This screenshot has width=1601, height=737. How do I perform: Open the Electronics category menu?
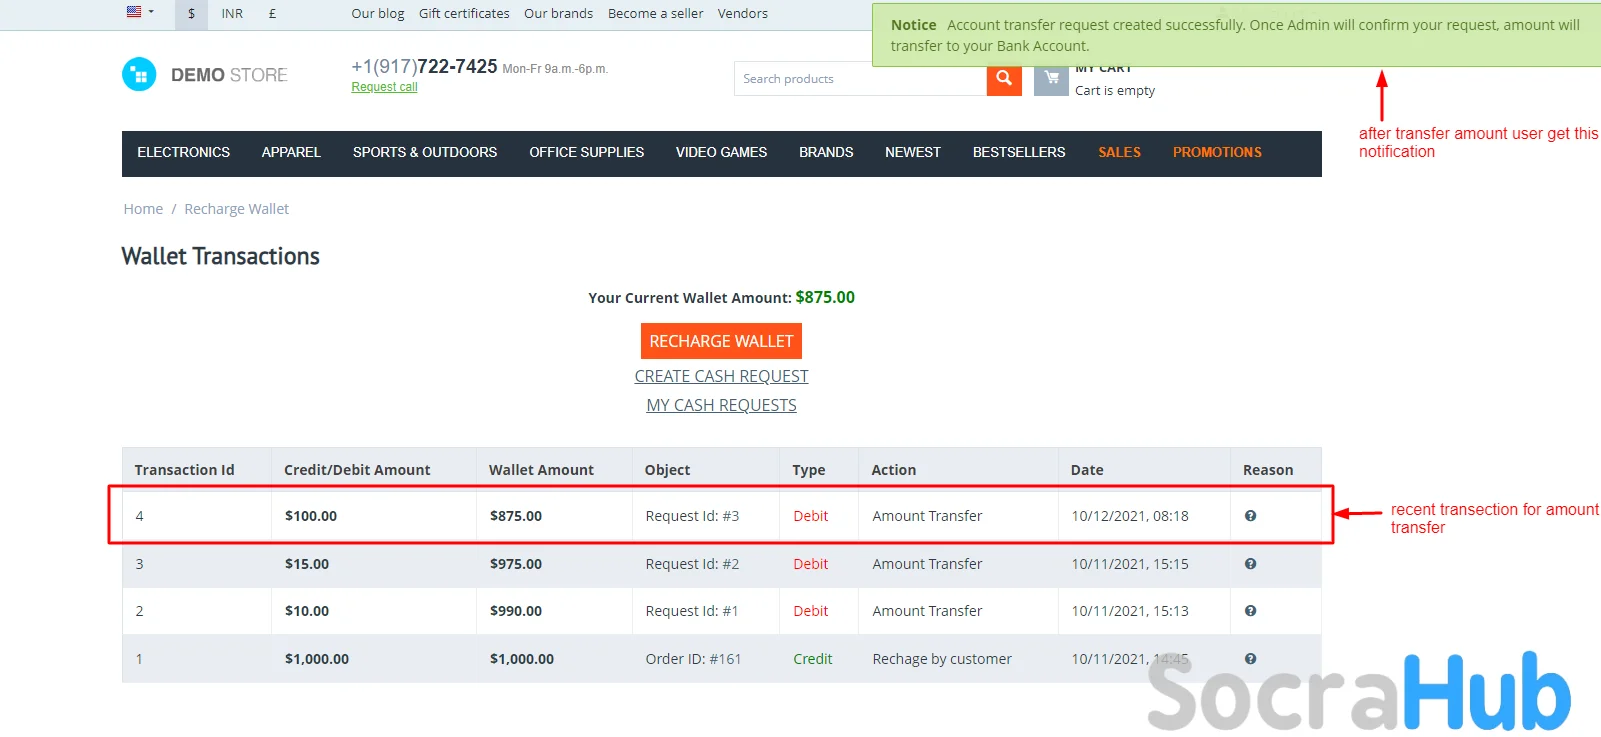click(183, 153)
